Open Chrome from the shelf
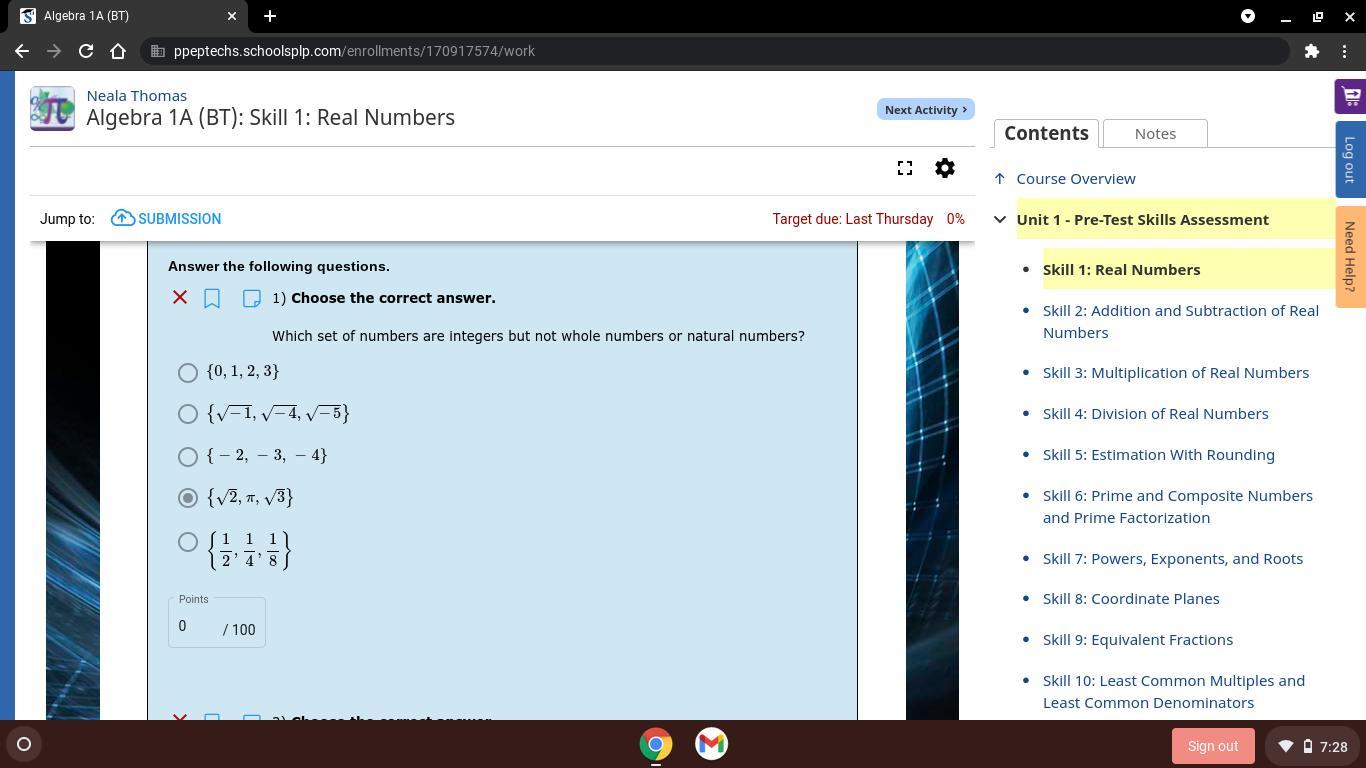This screenshot has width=1366, height=768. click(x=656, y=744)
